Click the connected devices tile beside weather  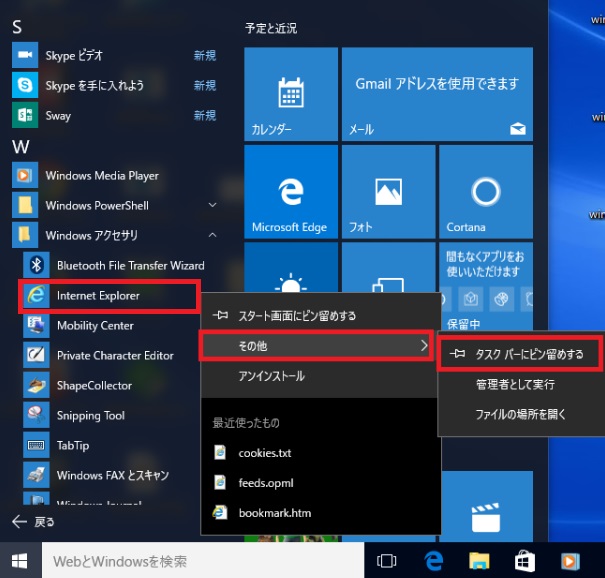tap(389, 267)
